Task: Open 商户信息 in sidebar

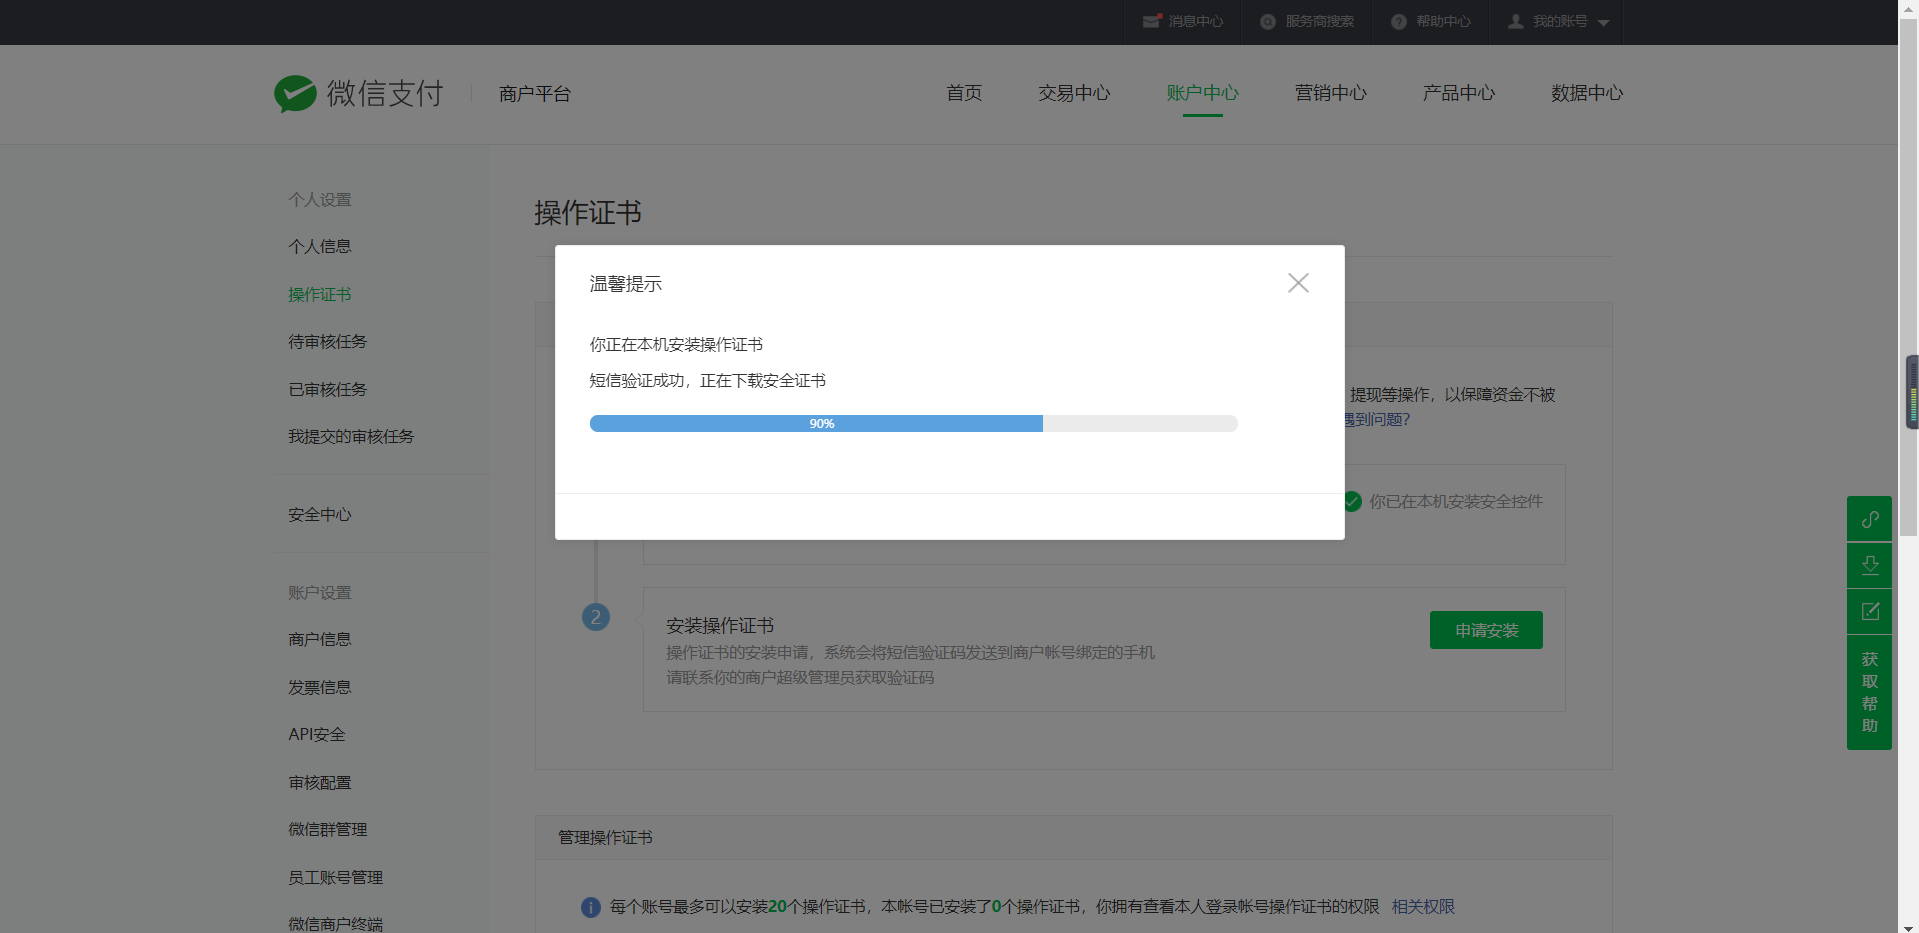Action: pos(320,639)
